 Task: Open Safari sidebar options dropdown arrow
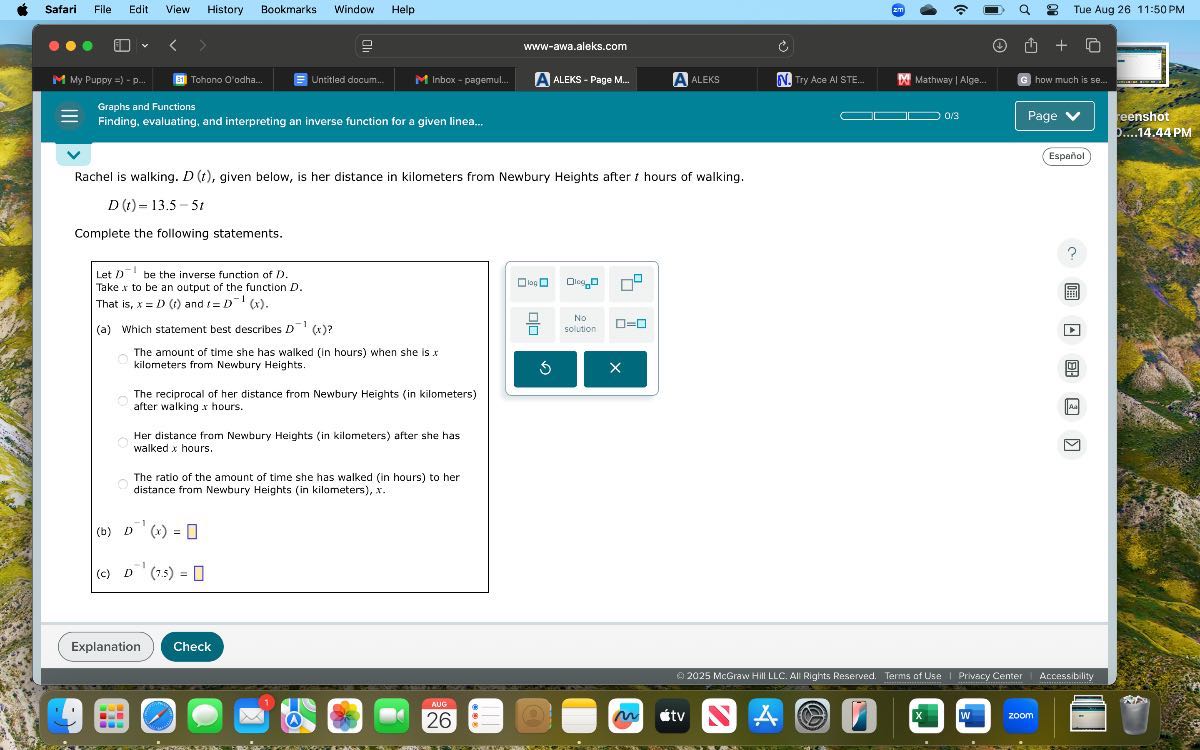click(x=145, y=46)
